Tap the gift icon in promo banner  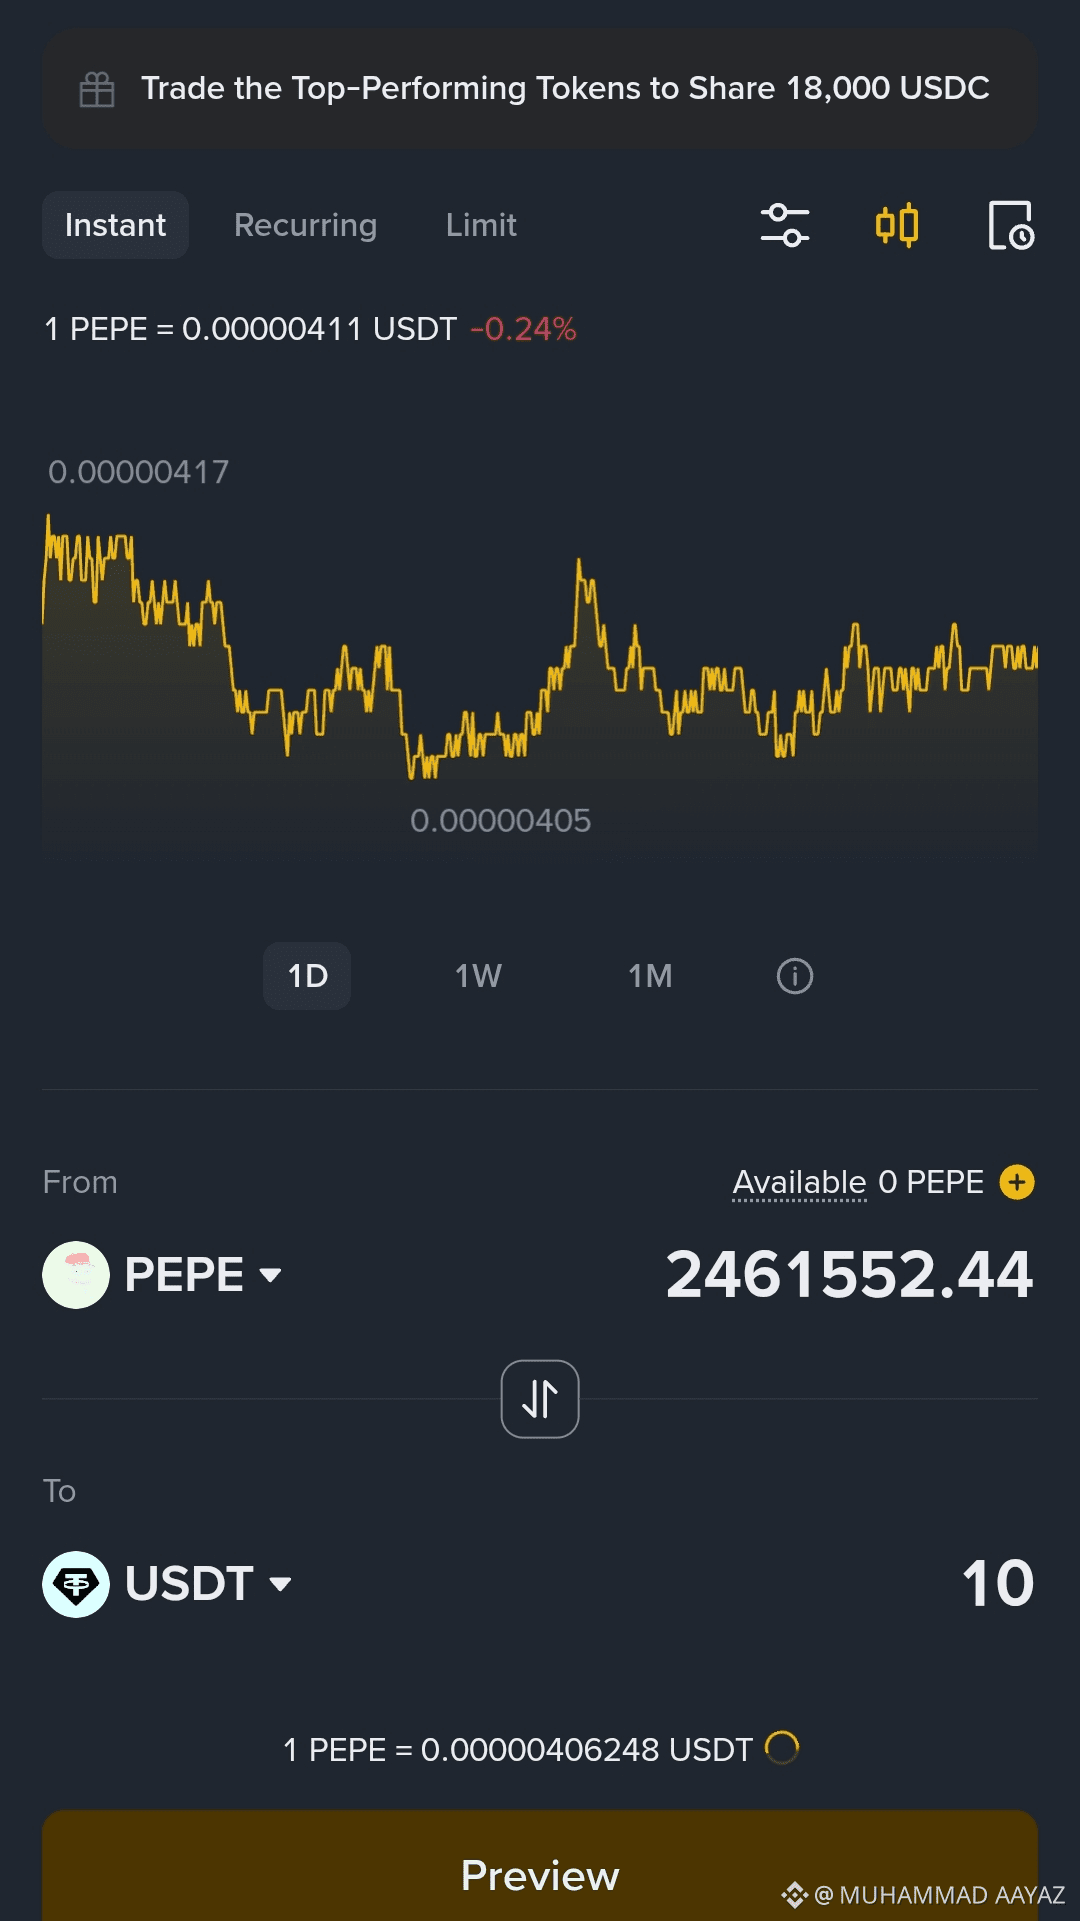97,89
